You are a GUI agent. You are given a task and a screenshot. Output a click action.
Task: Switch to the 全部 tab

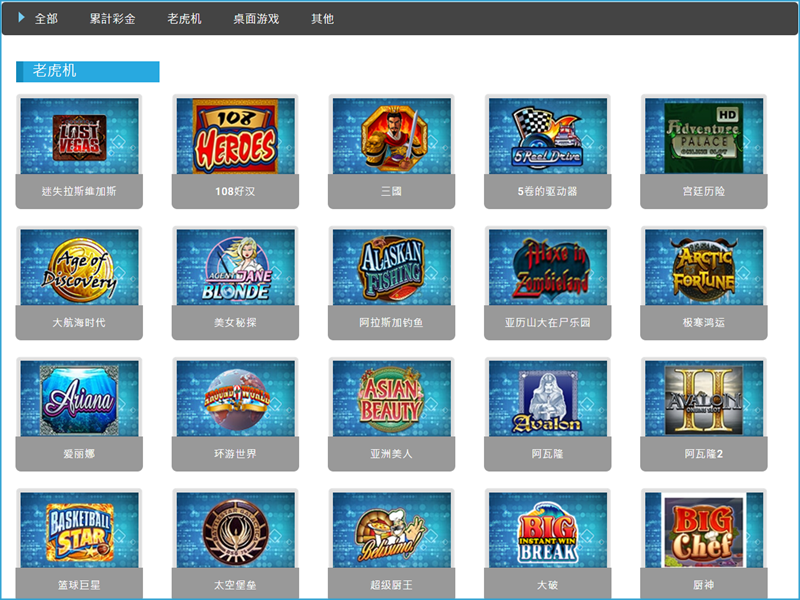[46, 19]
